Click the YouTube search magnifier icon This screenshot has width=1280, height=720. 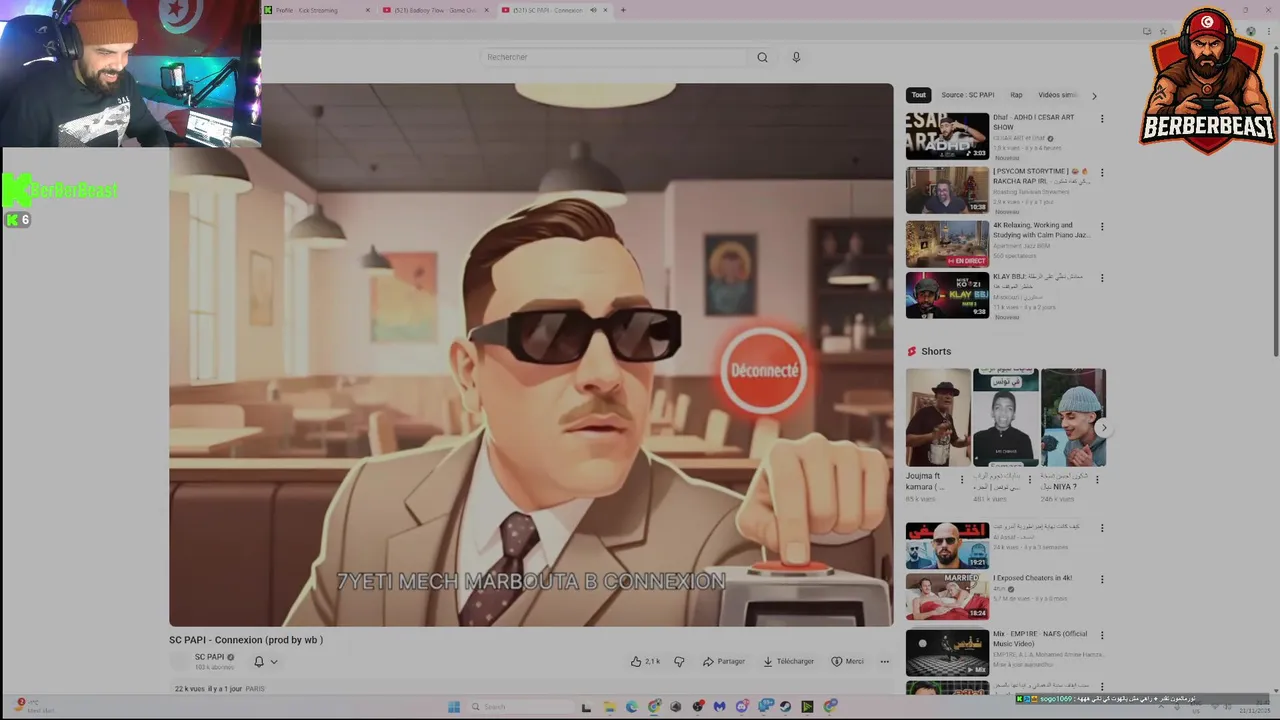[x=762, y=57]
